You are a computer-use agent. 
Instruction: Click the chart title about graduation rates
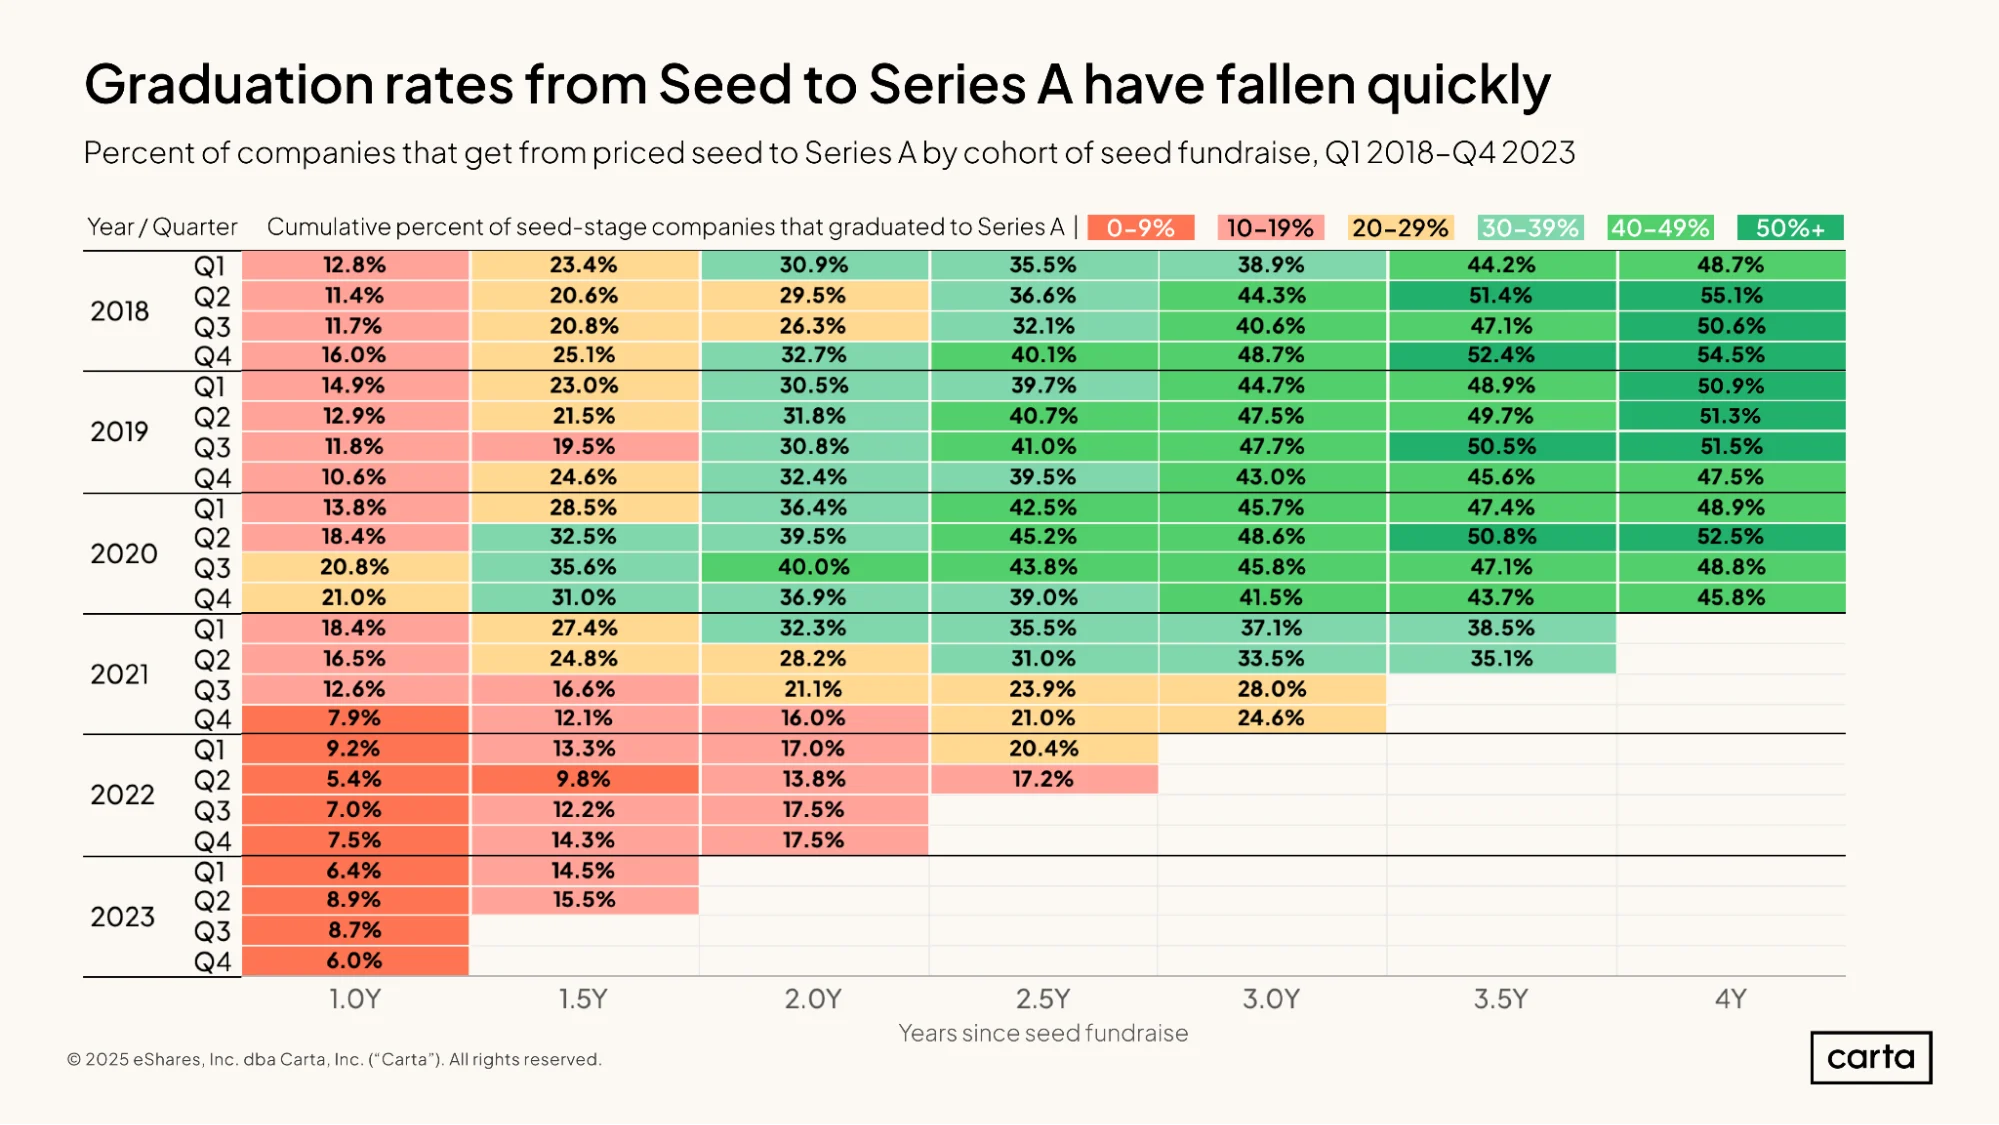coord(817,84)
